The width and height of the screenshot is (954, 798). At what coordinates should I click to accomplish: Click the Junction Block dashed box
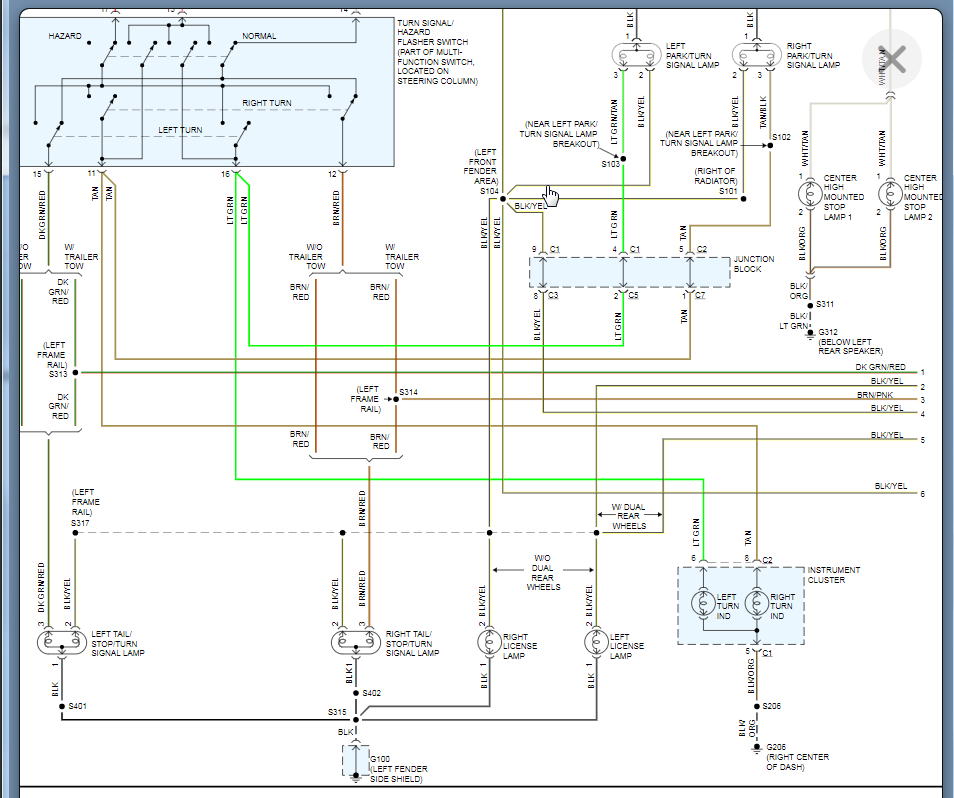(x=629, y=272)
